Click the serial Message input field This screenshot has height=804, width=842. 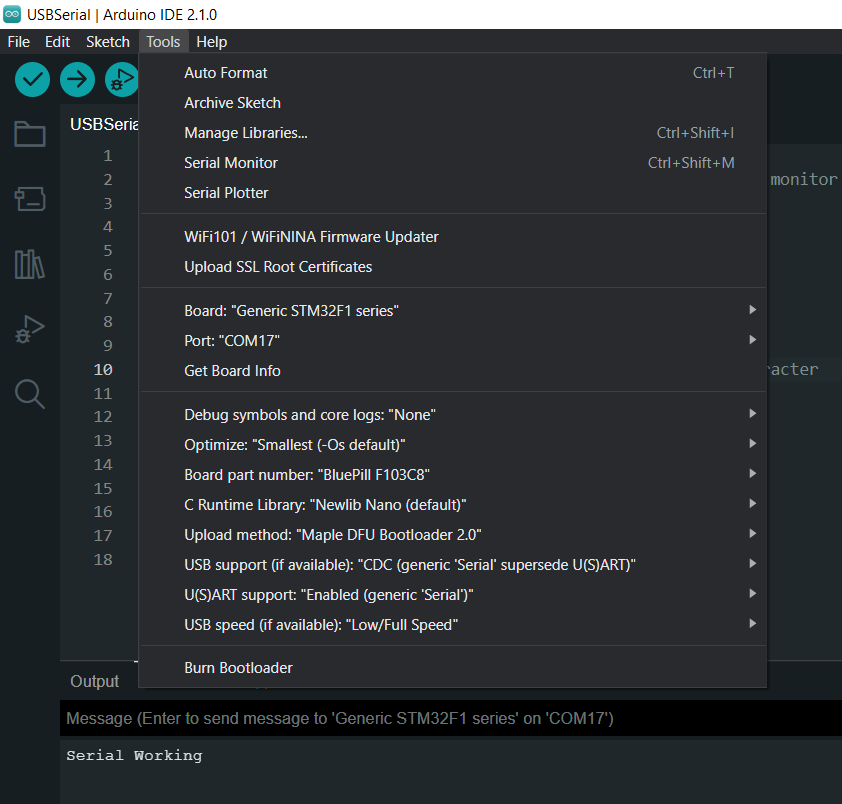point(451,719)
